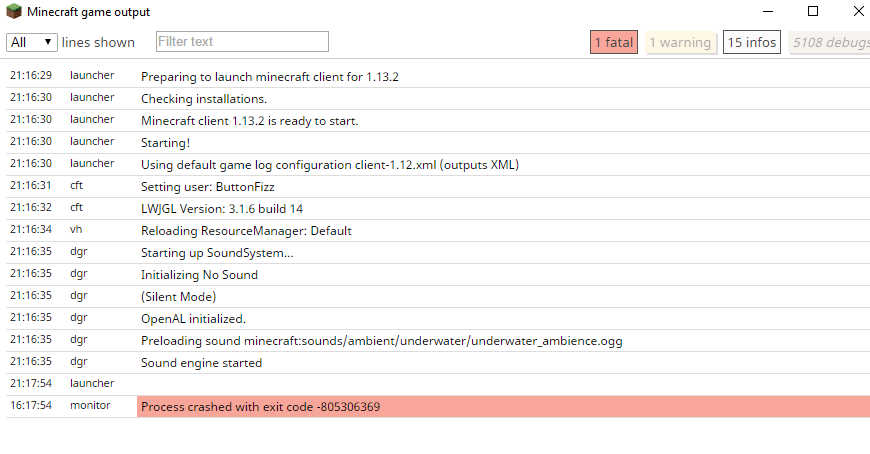Click the LWJGL Version 3.1.6 log entry
870x454 pixels.
pos(222,208)
